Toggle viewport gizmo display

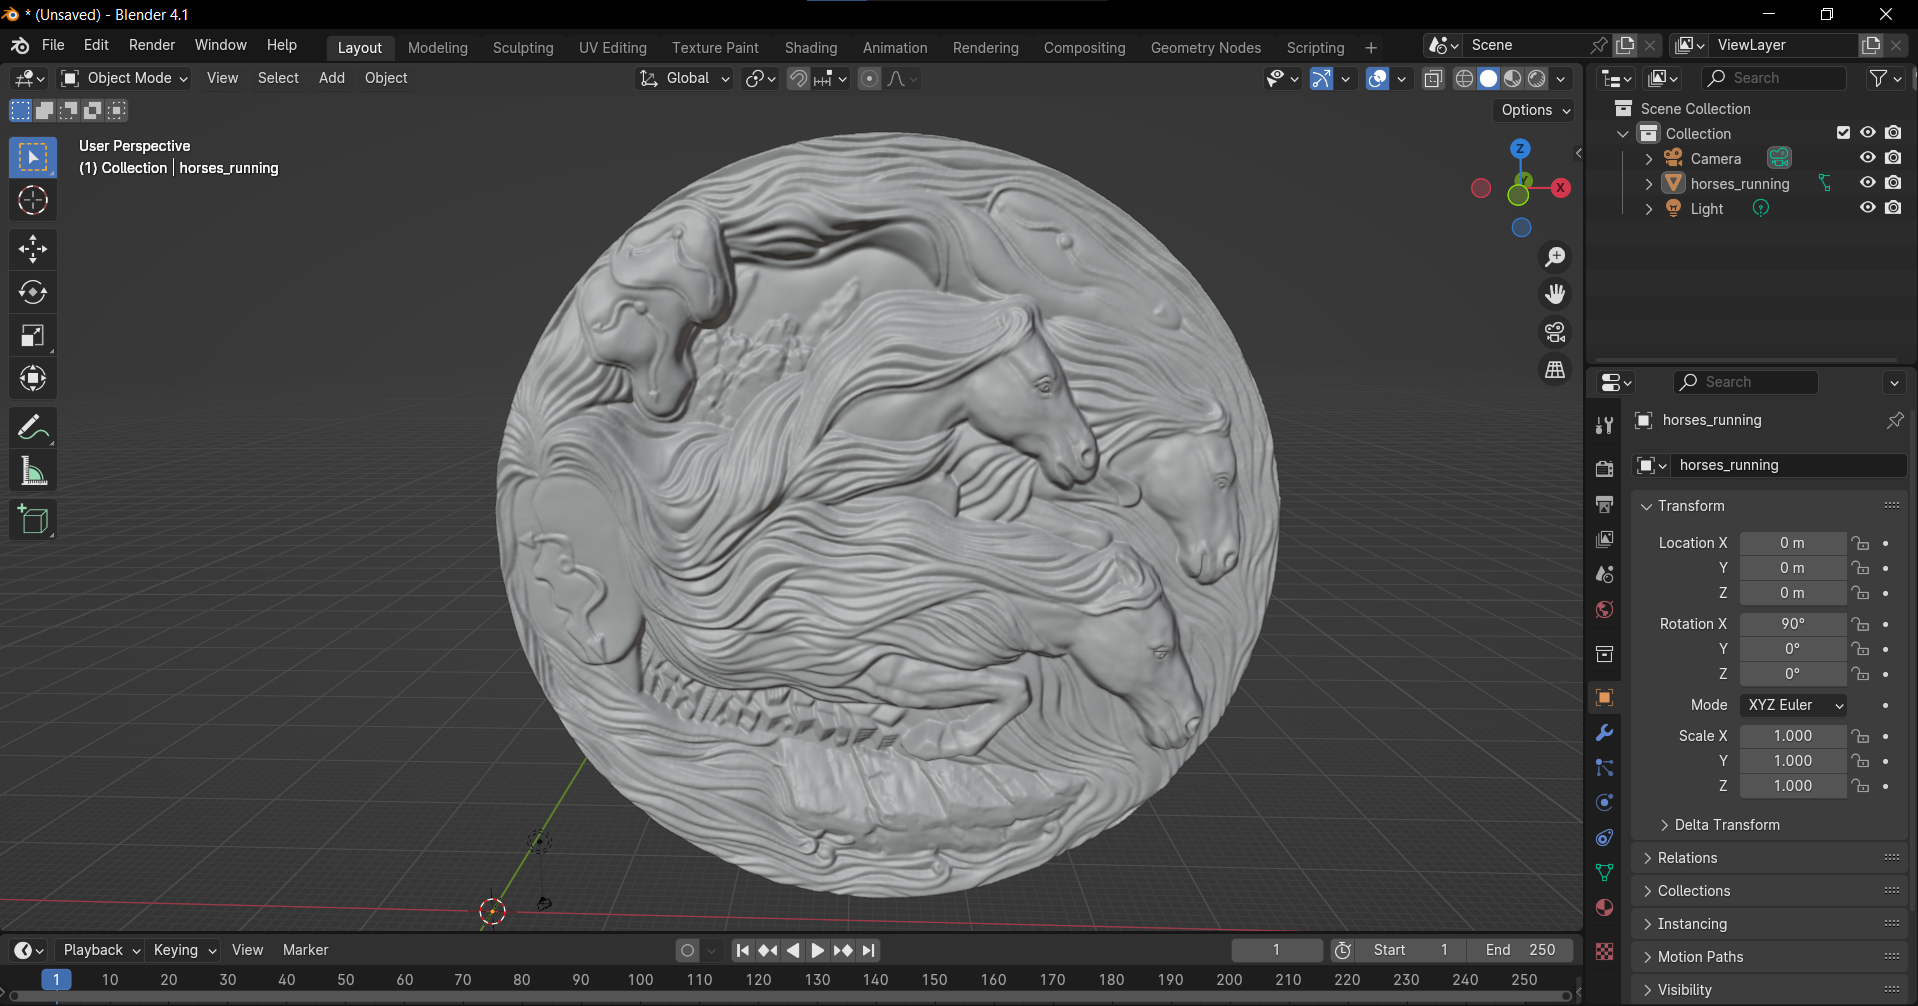tap(1321, 79)
